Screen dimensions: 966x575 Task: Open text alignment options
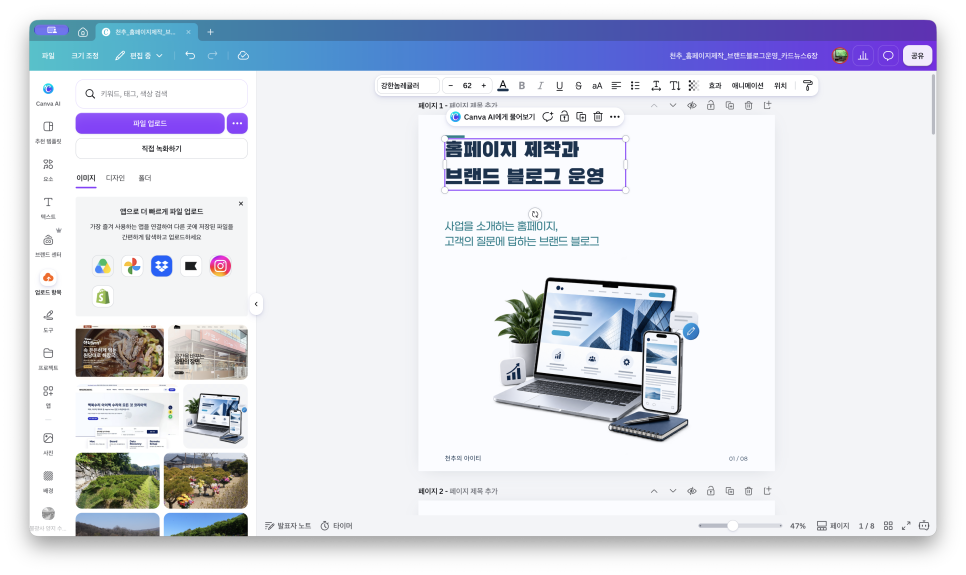(x=616, y=86)
